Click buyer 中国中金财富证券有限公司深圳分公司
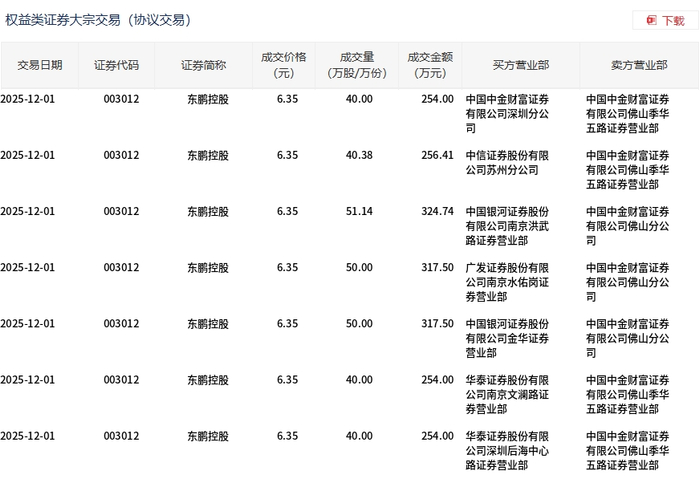Viewport: 700px width, 483px height. (507, 114)
